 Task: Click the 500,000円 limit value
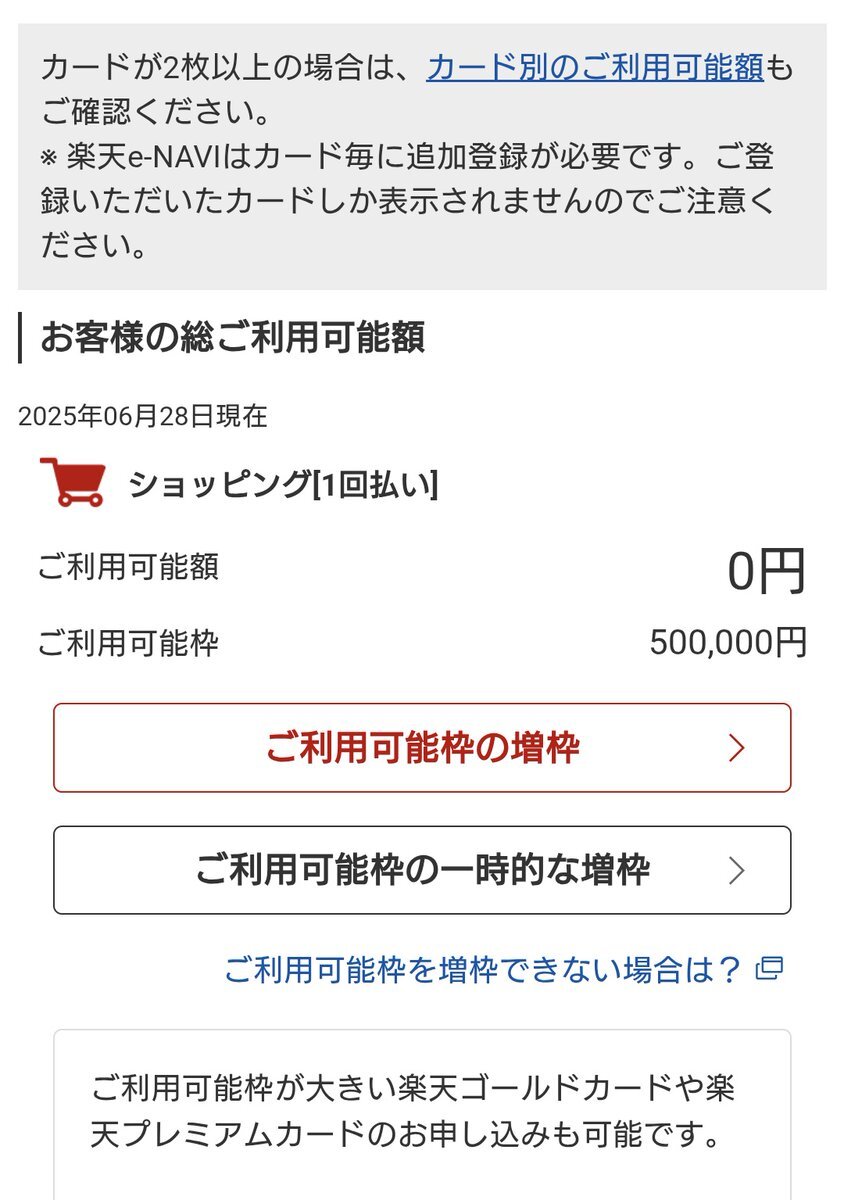(728, 643)
